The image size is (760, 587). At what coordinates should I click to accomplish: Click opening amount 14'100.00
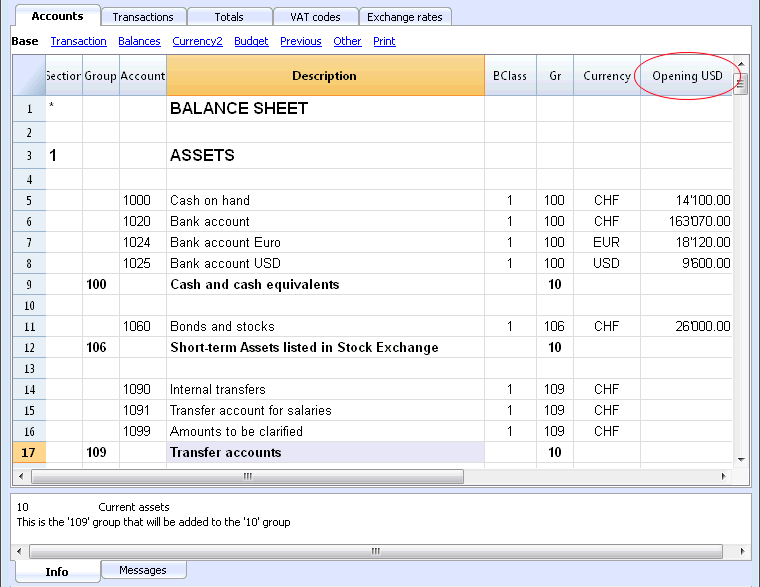[686, 200]
